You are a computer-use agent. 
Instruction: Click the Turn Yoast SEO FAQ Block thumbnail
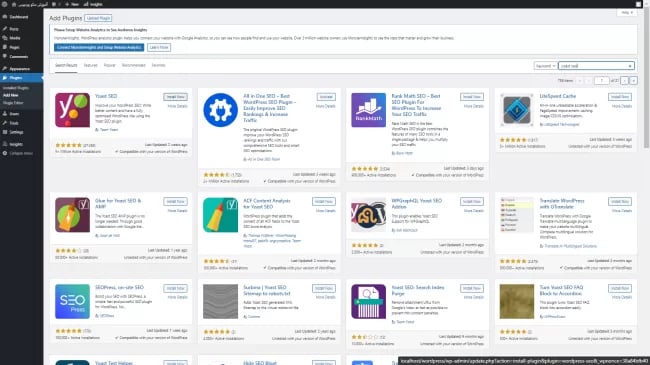coord(517,302)
